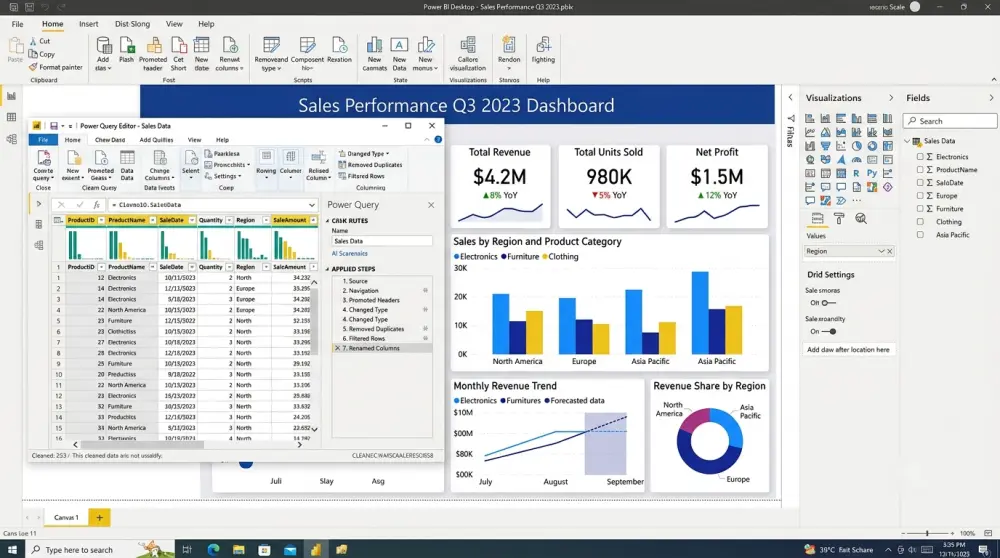Open the Help ribbon tab
The image size is (1000, 558).
(x=206, y=24)
